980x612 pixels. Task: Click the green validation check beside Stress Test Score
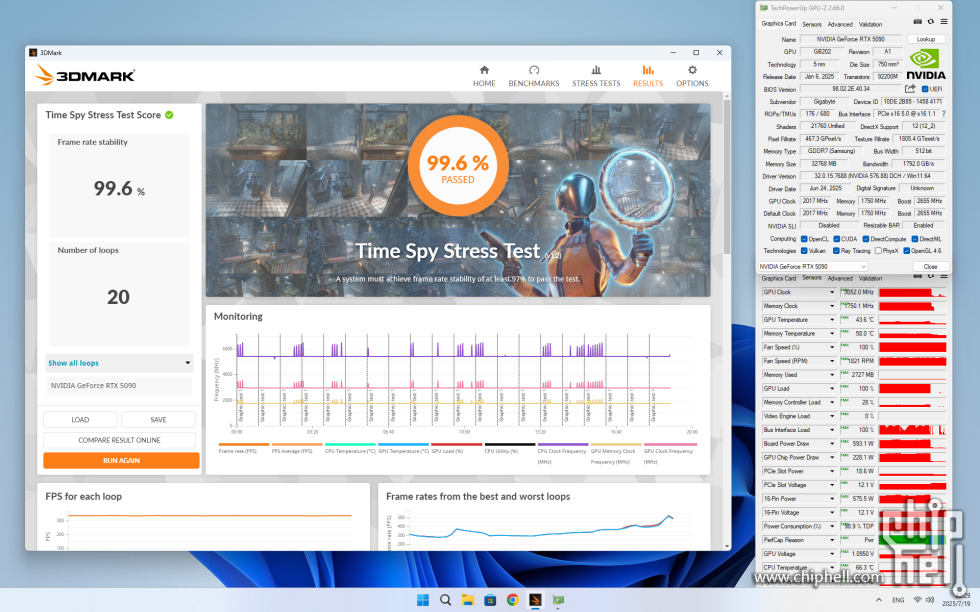point(169,115)
